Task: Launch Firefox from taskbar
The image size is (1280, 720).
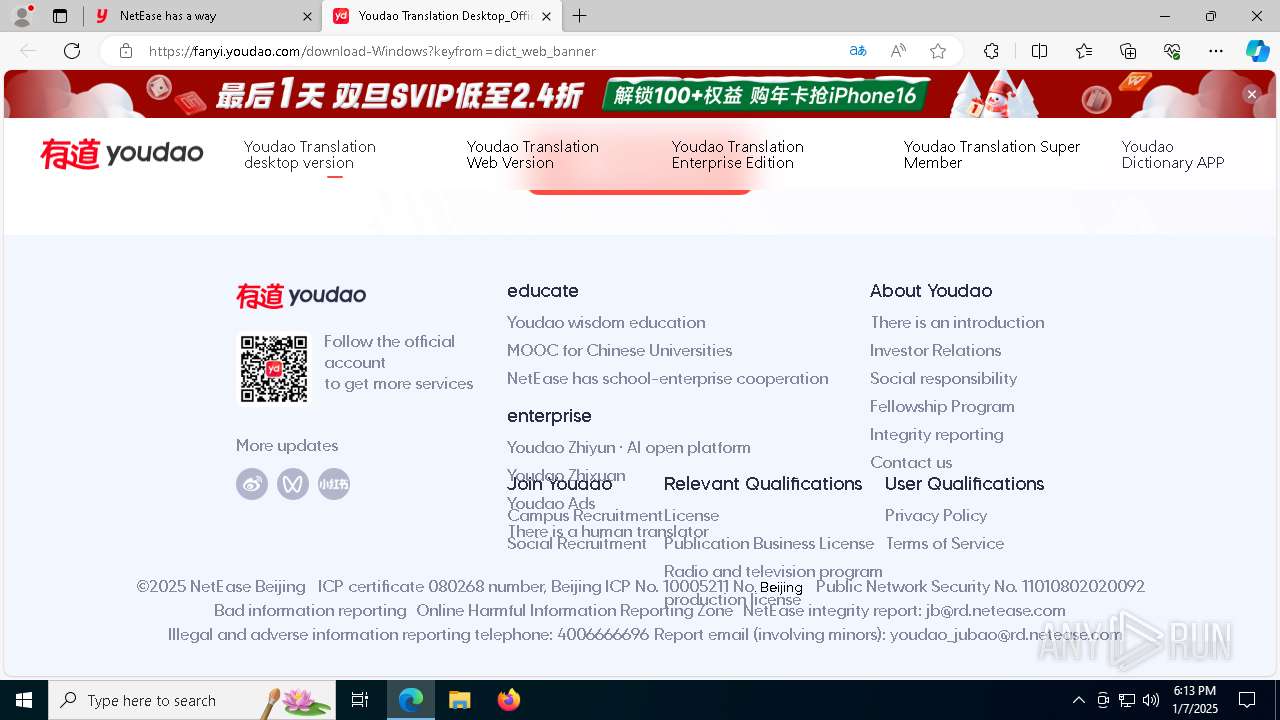Action: coord(509,700)
